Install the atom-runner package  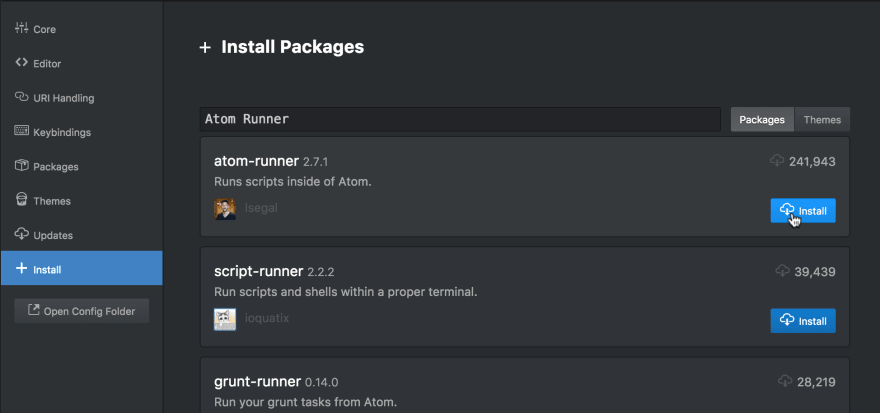[x=803, y=210]
